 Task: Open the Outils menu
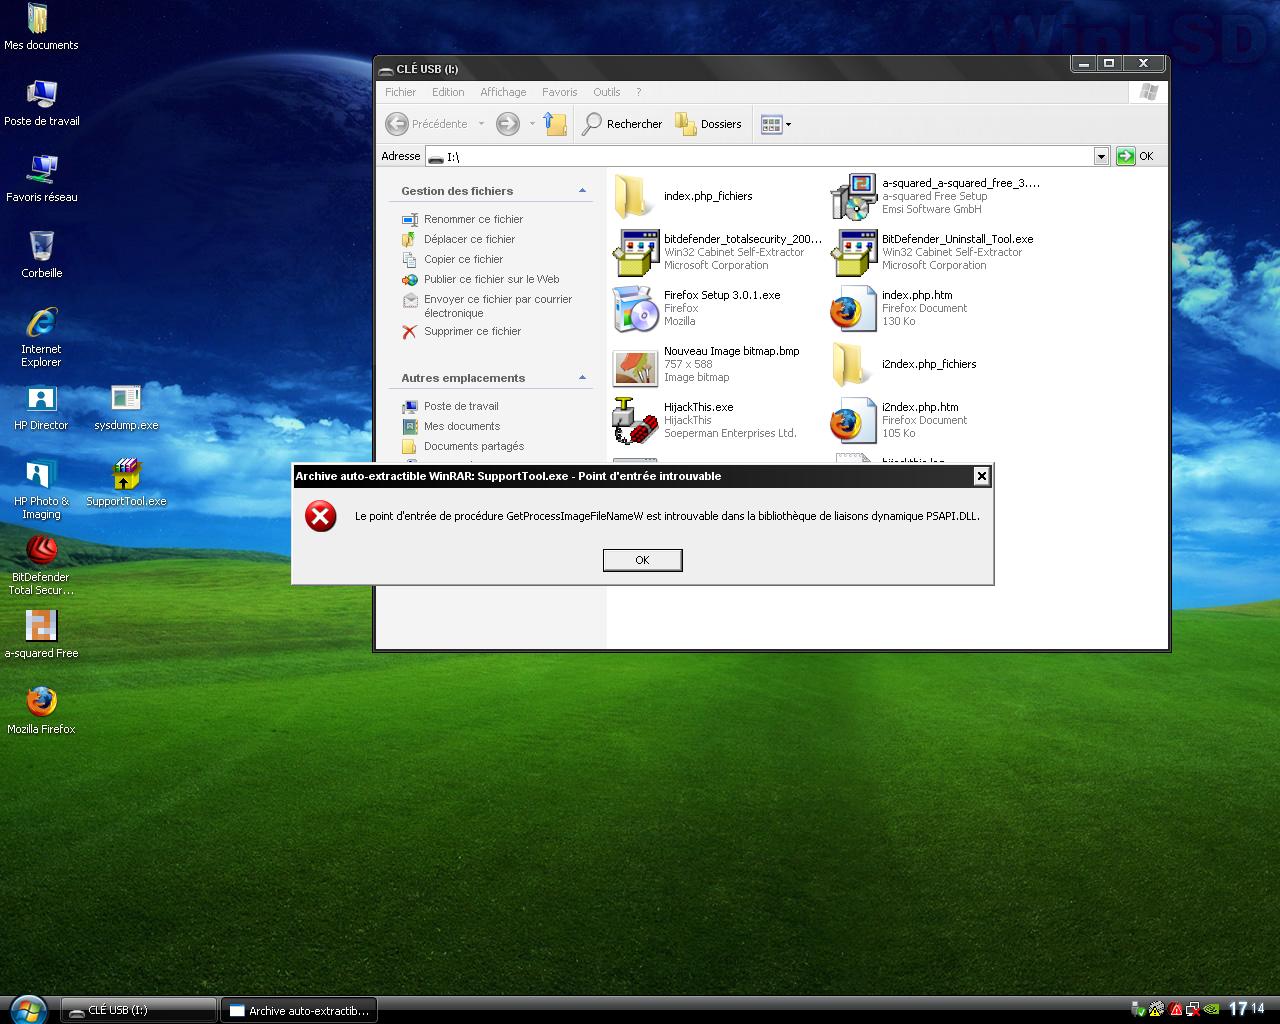click(x=606, y=92)
